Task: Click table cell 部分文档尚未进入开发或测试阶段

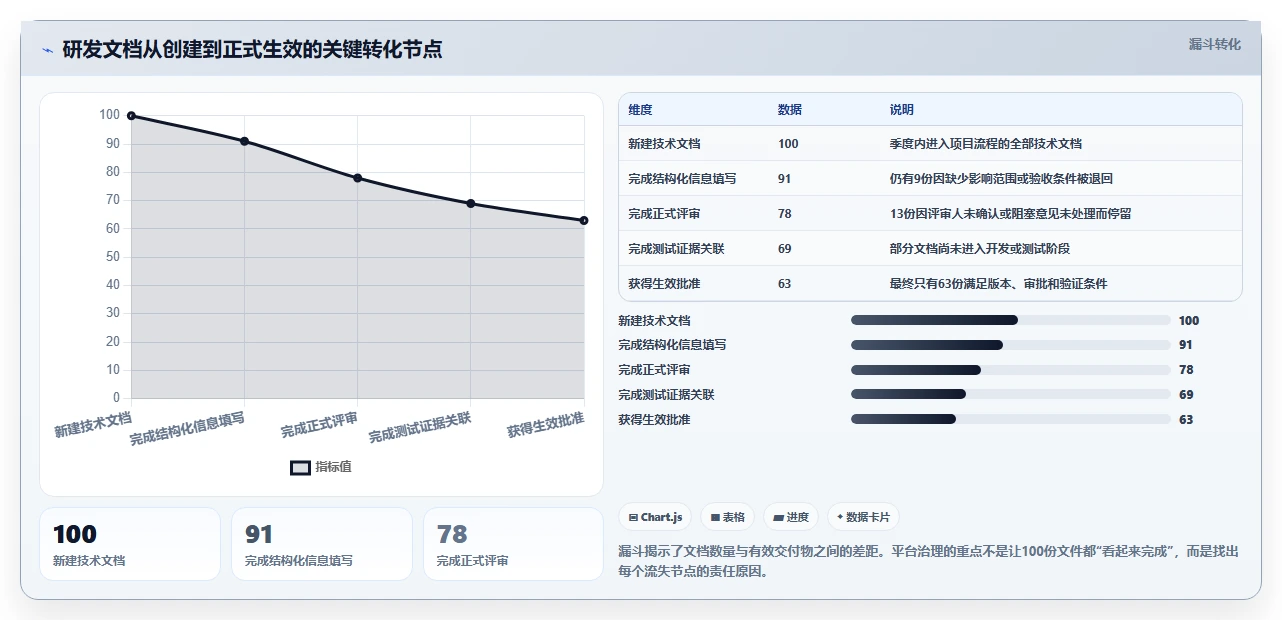Action: 980,249
